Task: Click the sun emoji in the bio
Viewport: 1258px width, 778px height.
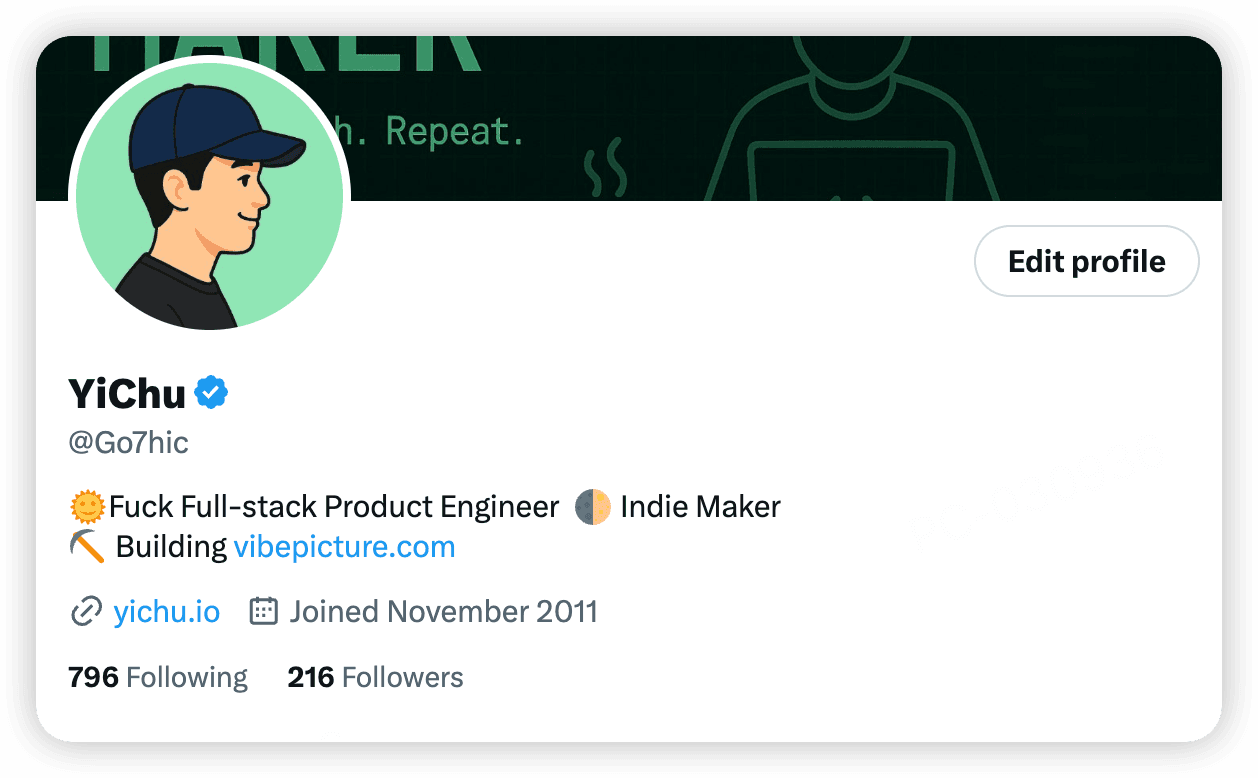Action: [86, 506]
